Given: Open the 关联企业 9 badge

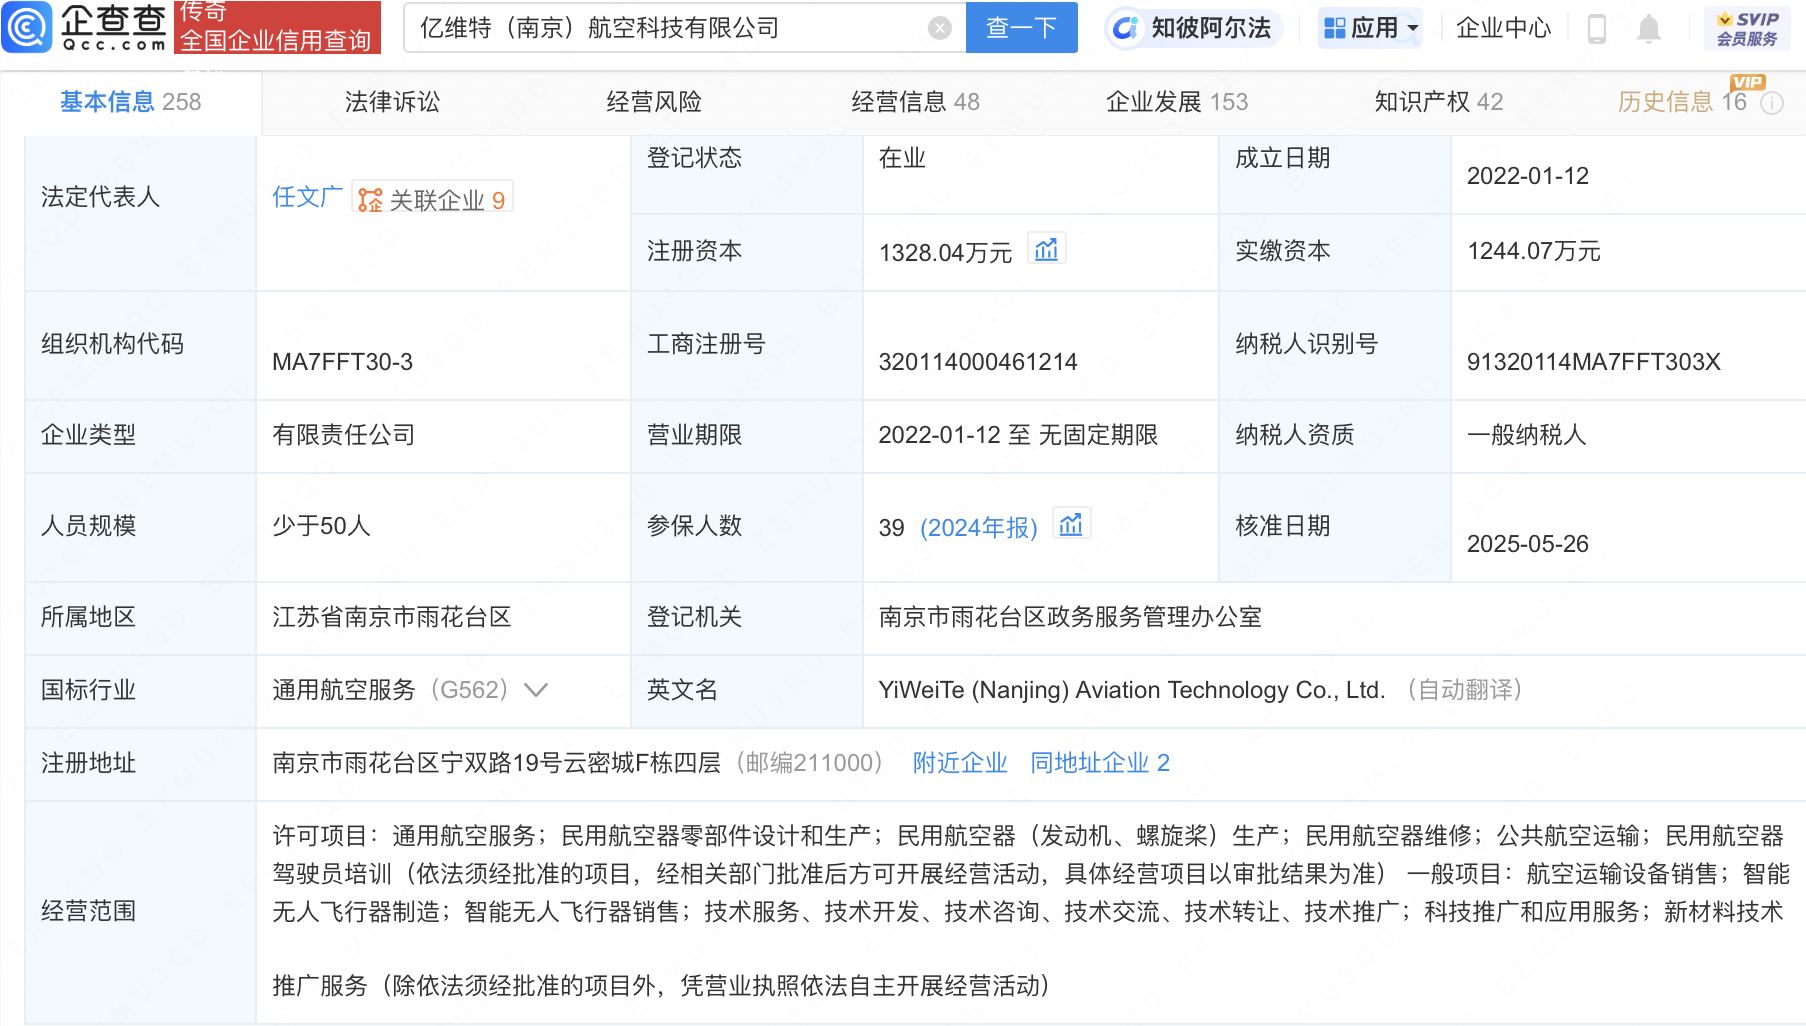Looking at the screenshot, I should pos(432,199).
